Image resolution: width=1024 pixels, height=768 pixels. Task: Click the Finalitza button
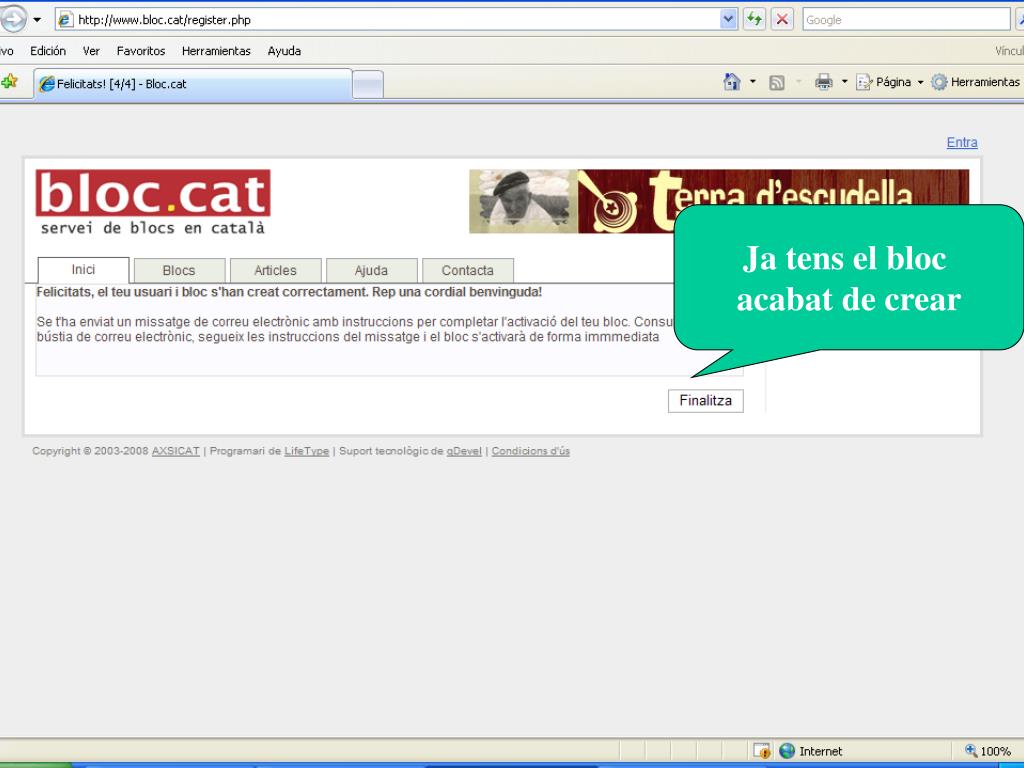point(705,400)
